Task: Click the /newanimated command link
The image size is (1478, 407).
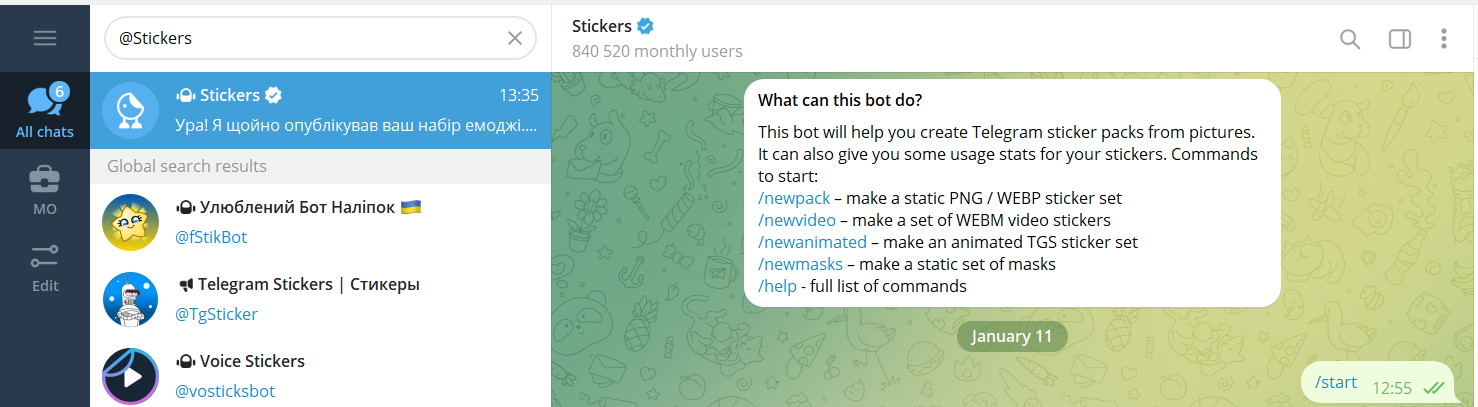Action: click(812, 242)
